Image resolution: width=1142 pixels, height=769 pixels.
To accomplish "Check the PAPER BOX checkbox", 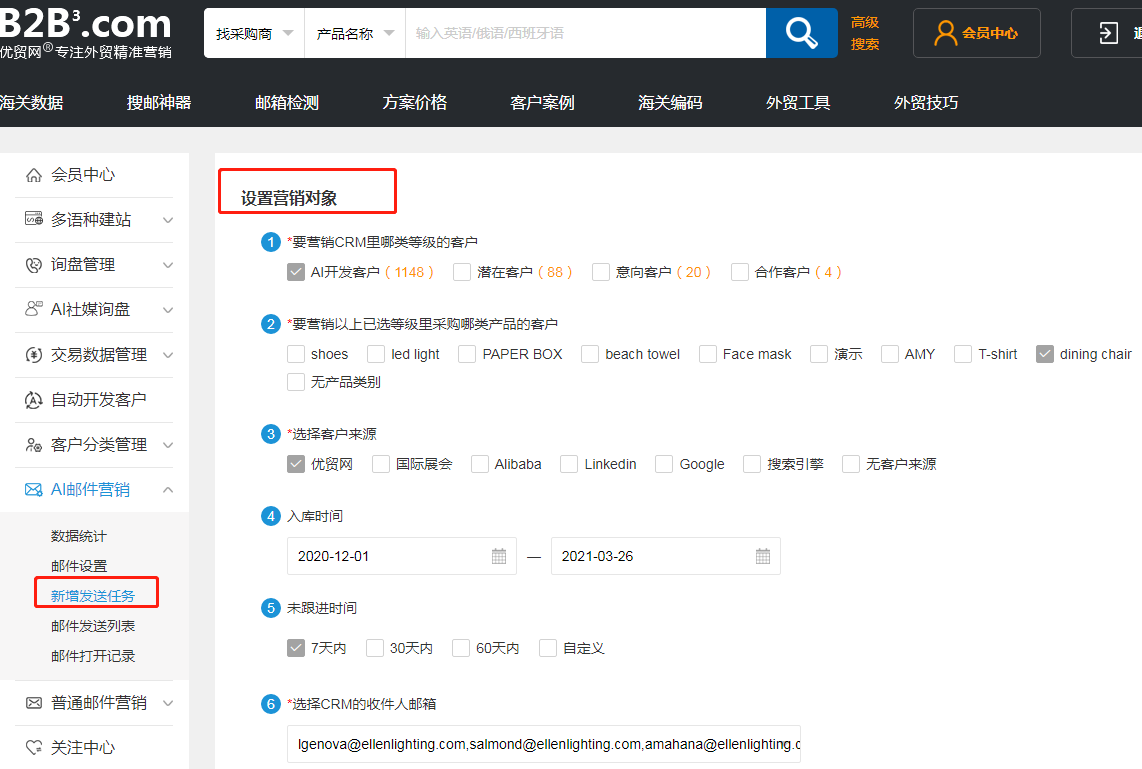I will [x=467, y=354].
